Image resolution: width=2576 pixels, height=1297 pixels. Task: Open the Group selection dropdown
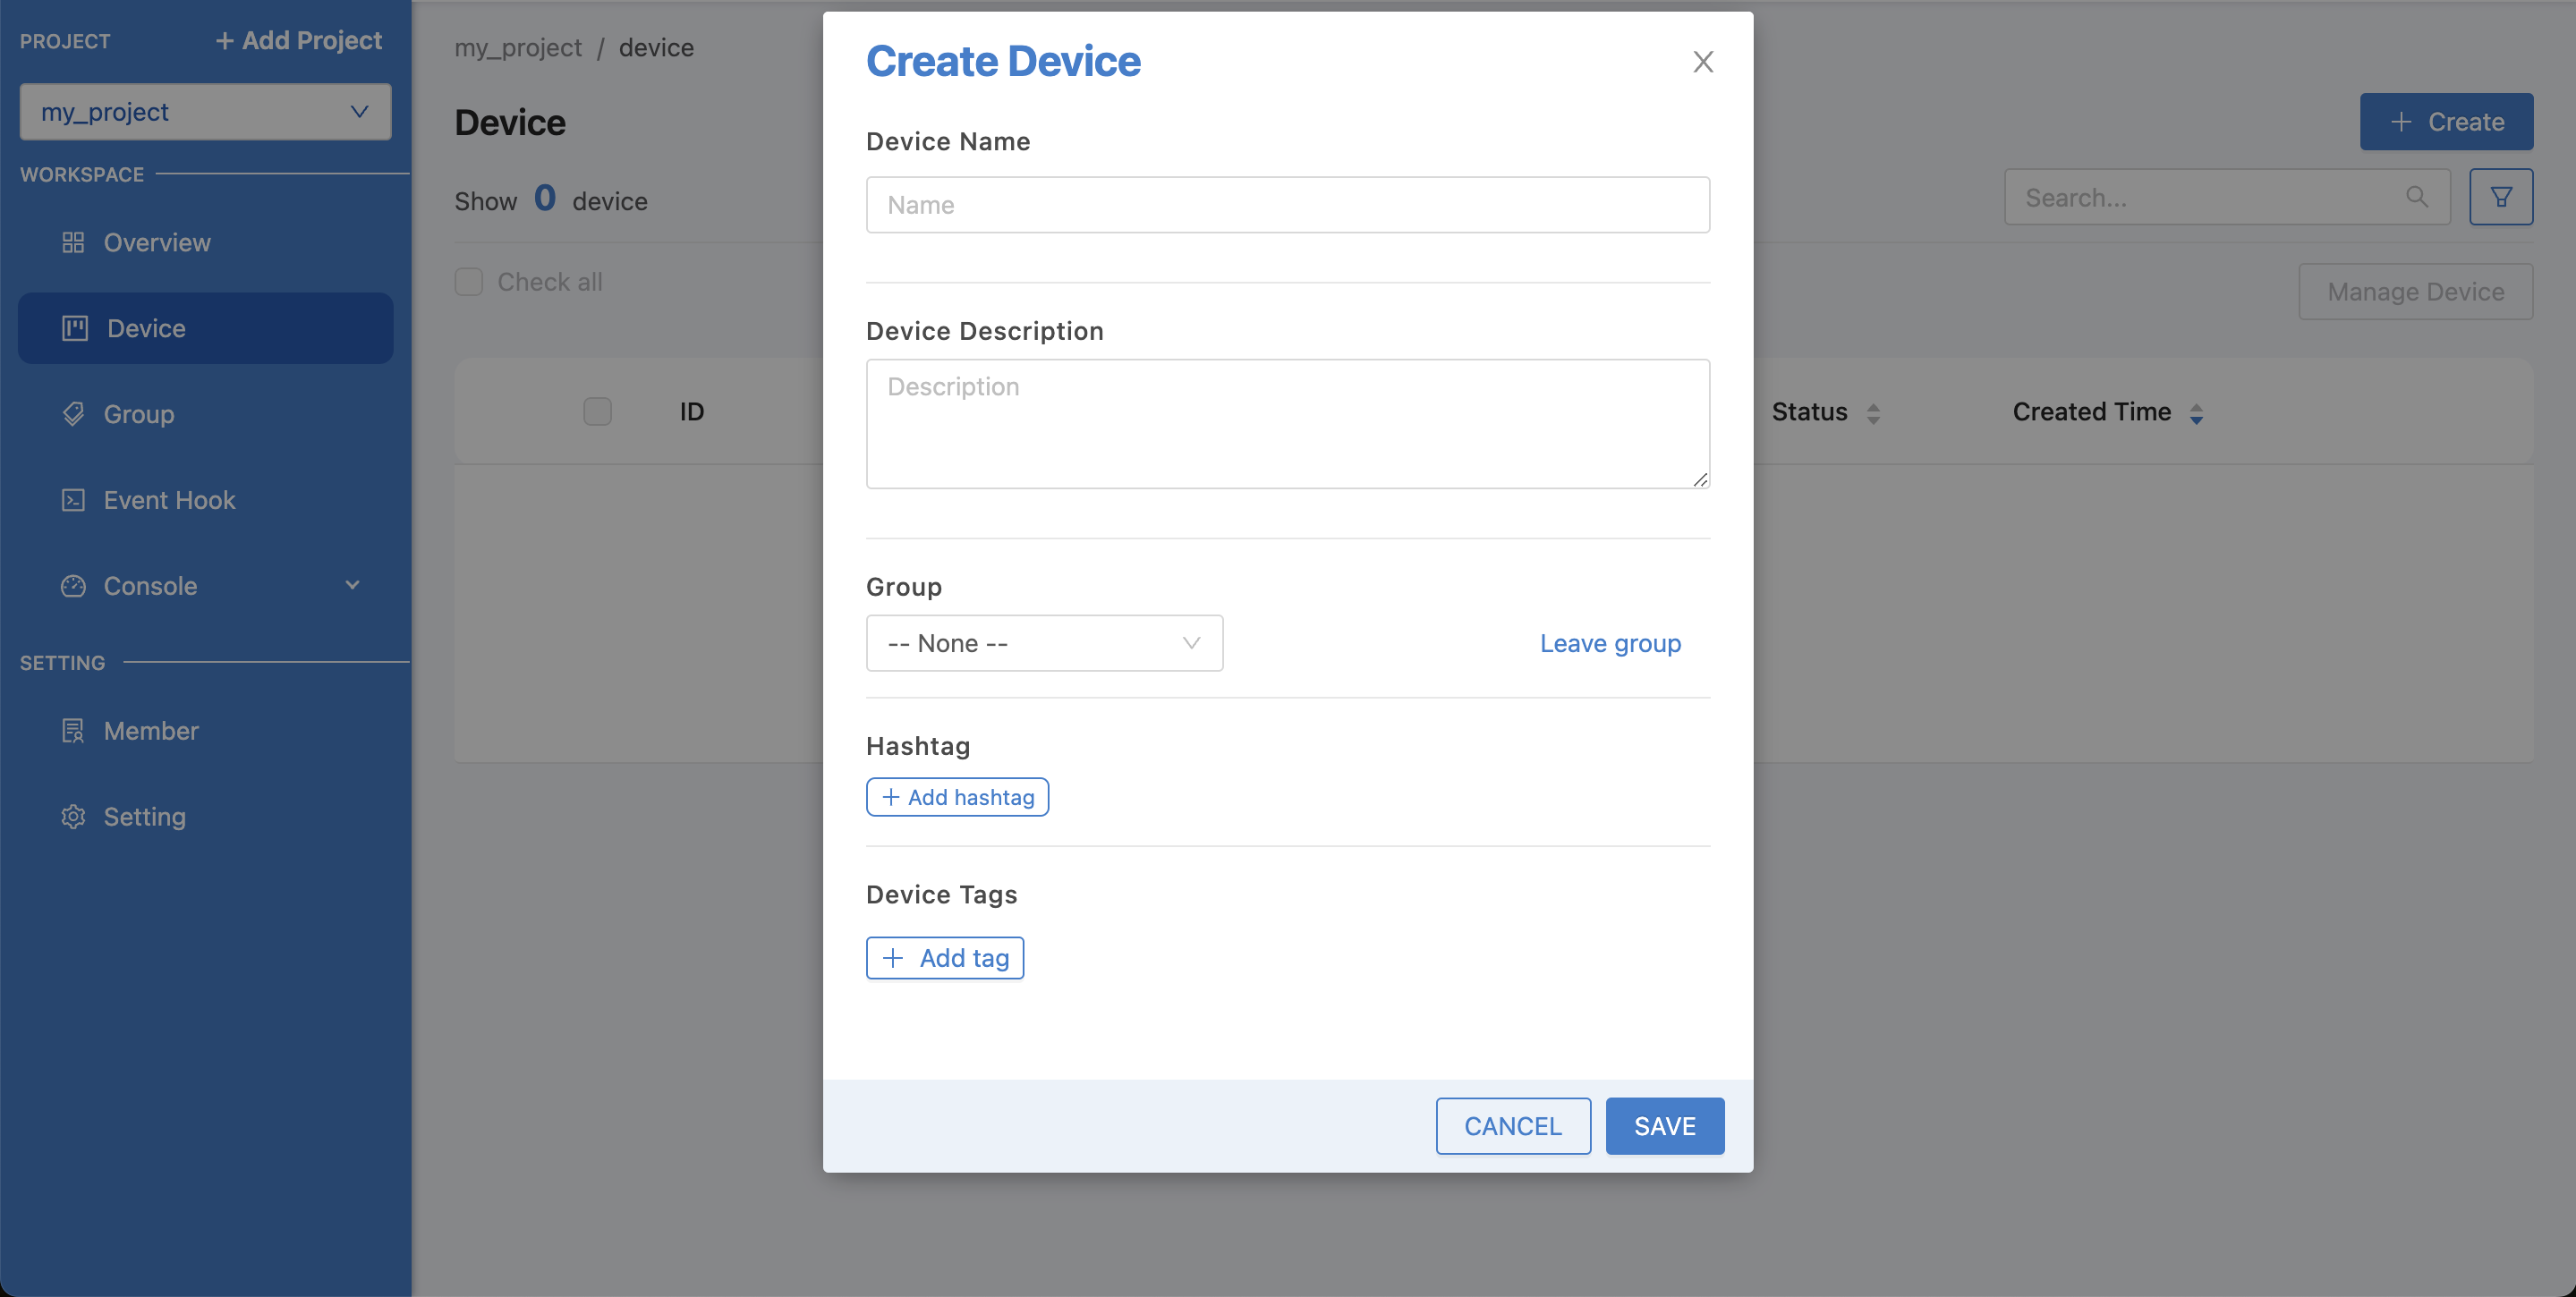(x=1044, y=642)
